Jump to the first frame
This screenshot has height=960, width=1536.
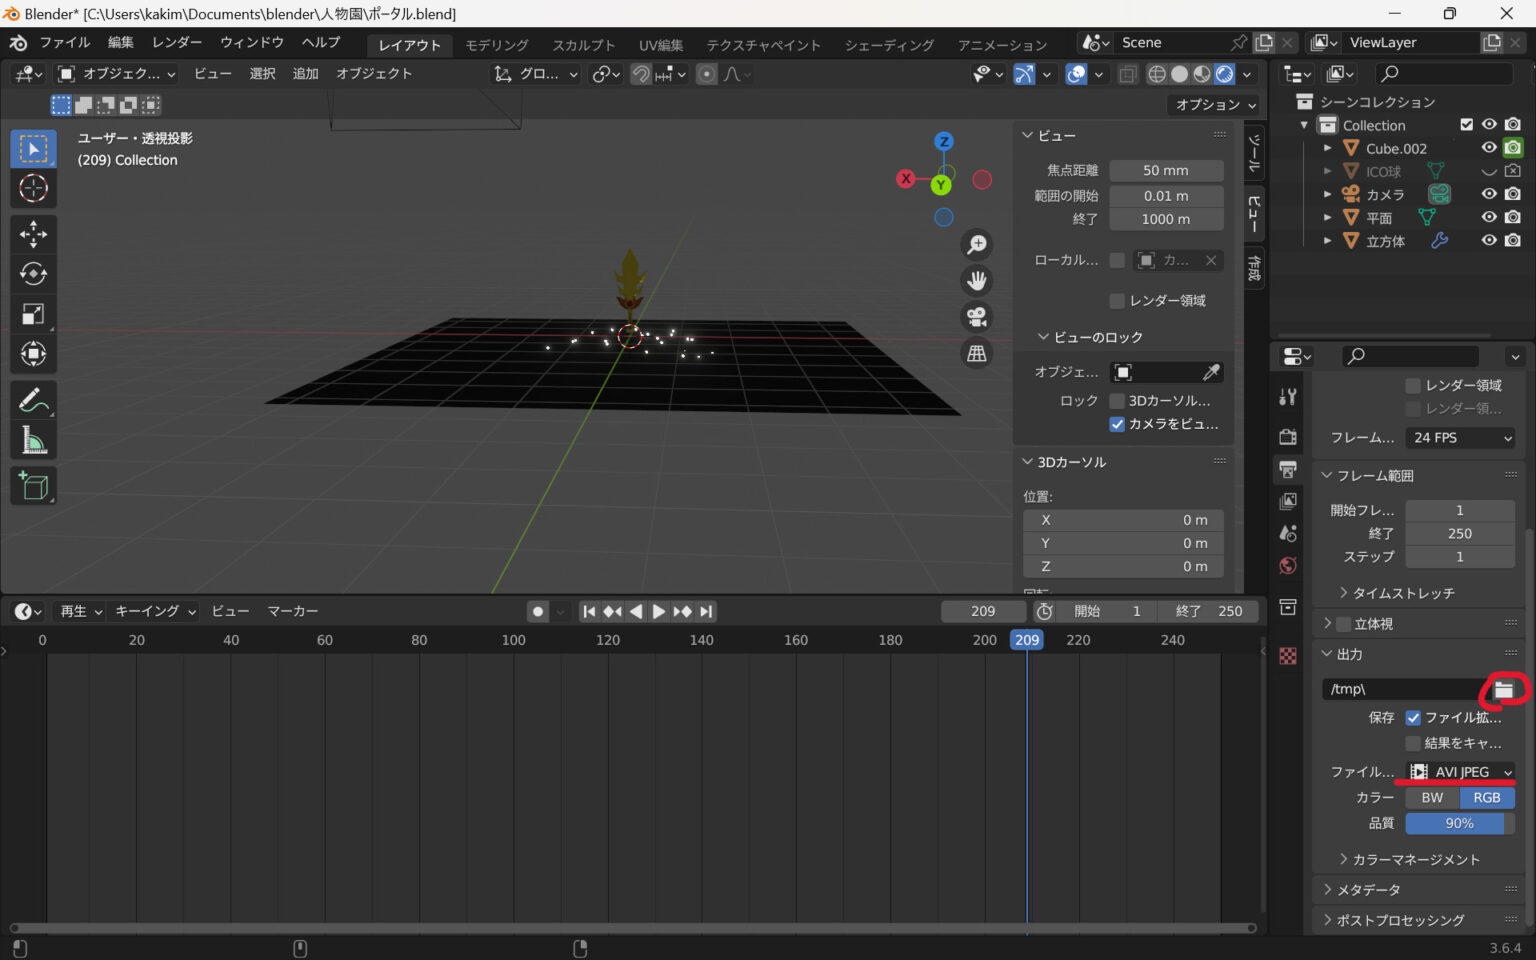point(589,611)
